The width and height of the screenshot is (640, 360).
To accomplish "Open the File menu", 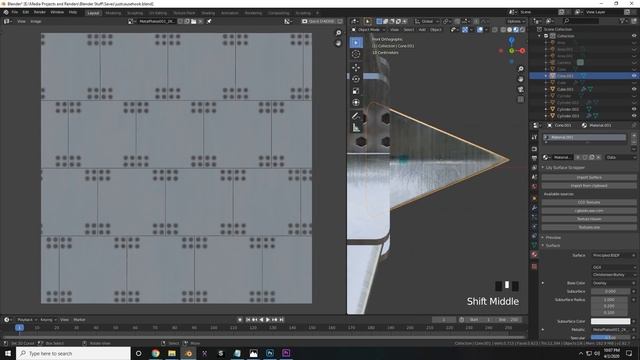I will 15,12.
